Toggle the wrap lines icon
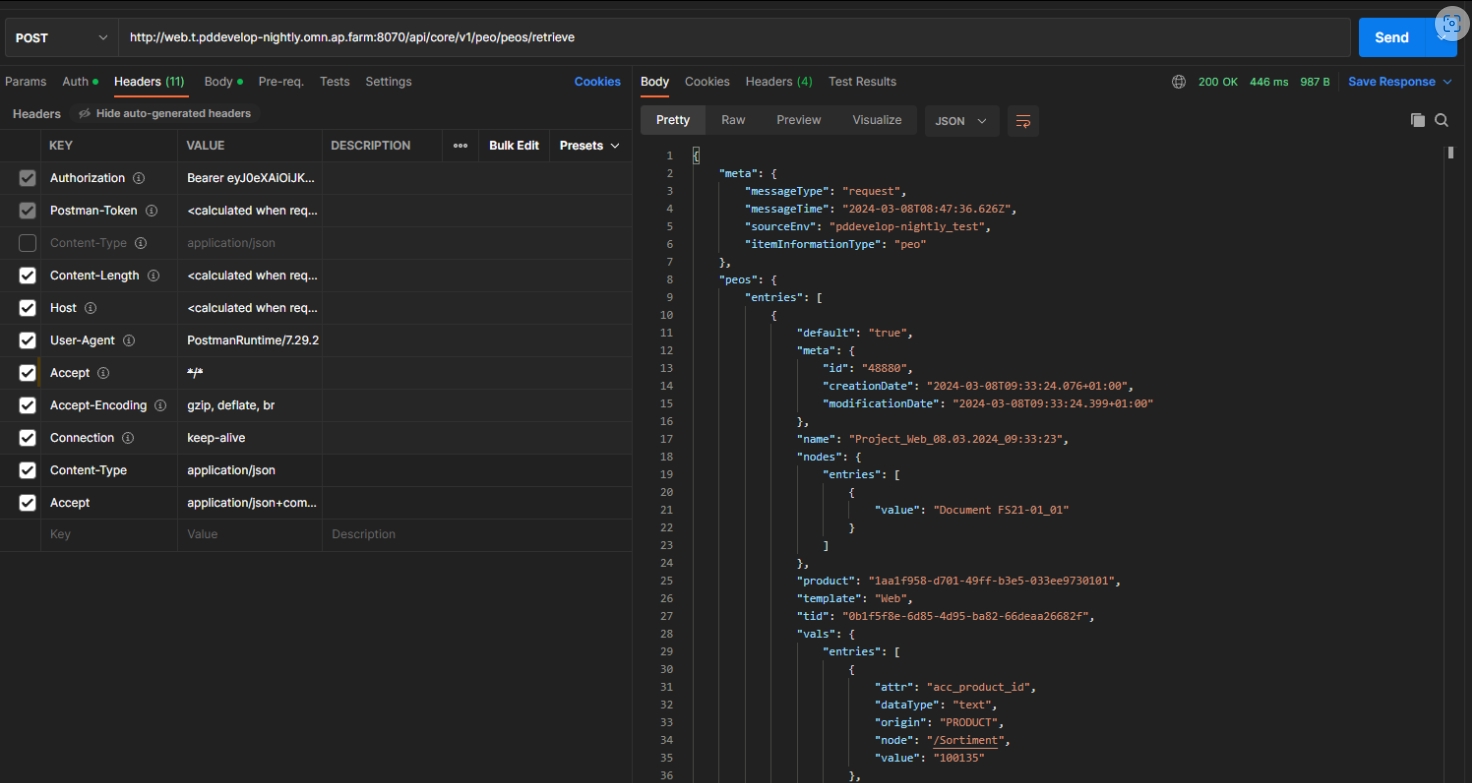The image size is (1472, 783). [x=1023, y=121]
